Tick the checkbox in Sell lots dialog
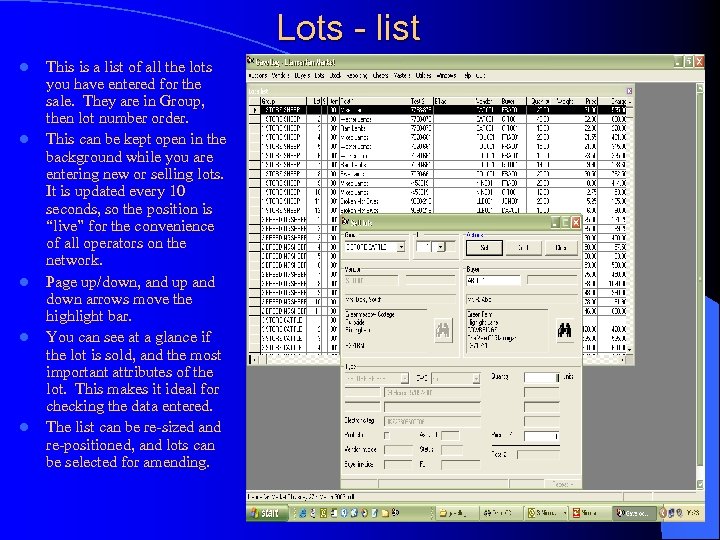This screenshot has width=720, height=540. tap(387, 435)
